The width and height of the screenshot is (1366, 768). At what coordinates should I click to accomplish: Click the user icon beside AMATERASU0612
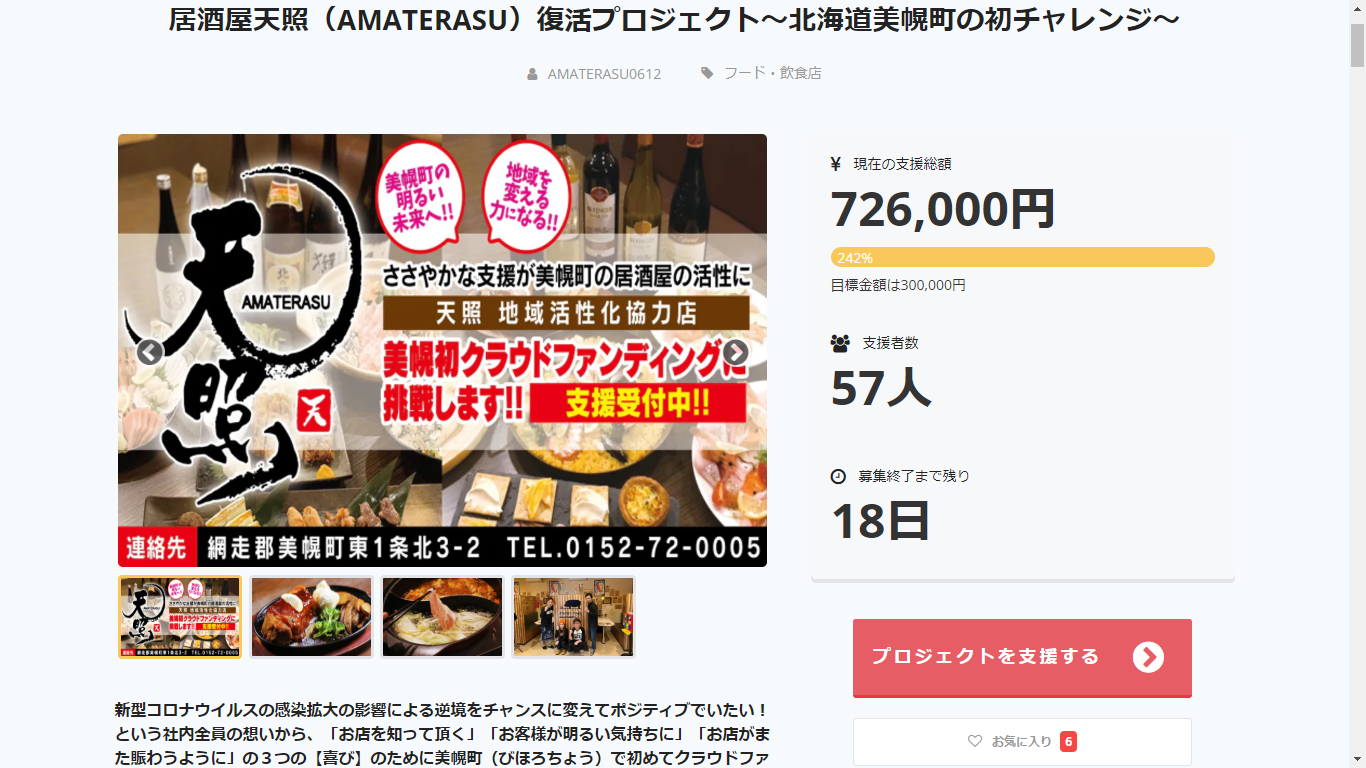(532, 73)
